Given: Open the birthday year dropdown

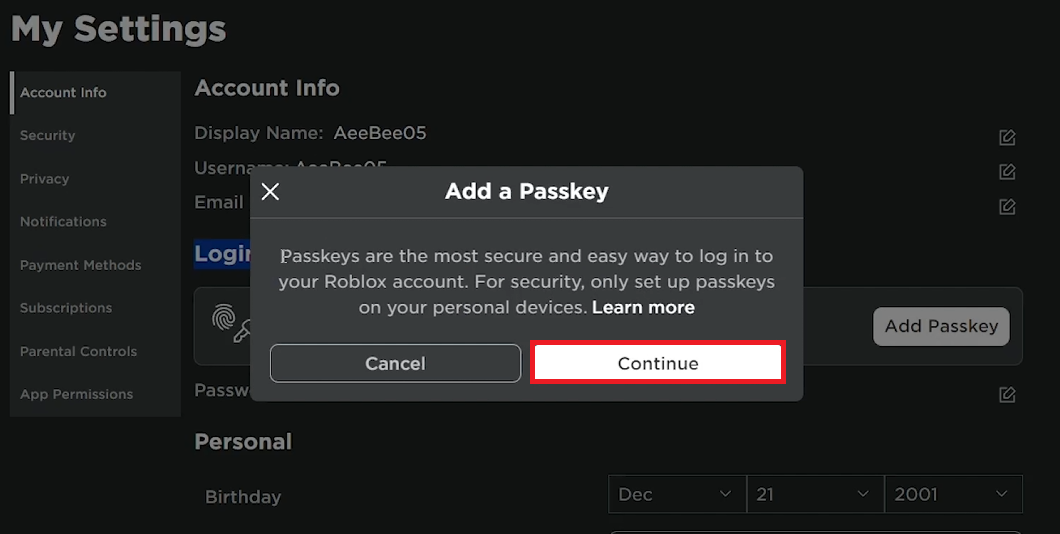Looking at the screenshot, I should [x=952, y=494].
